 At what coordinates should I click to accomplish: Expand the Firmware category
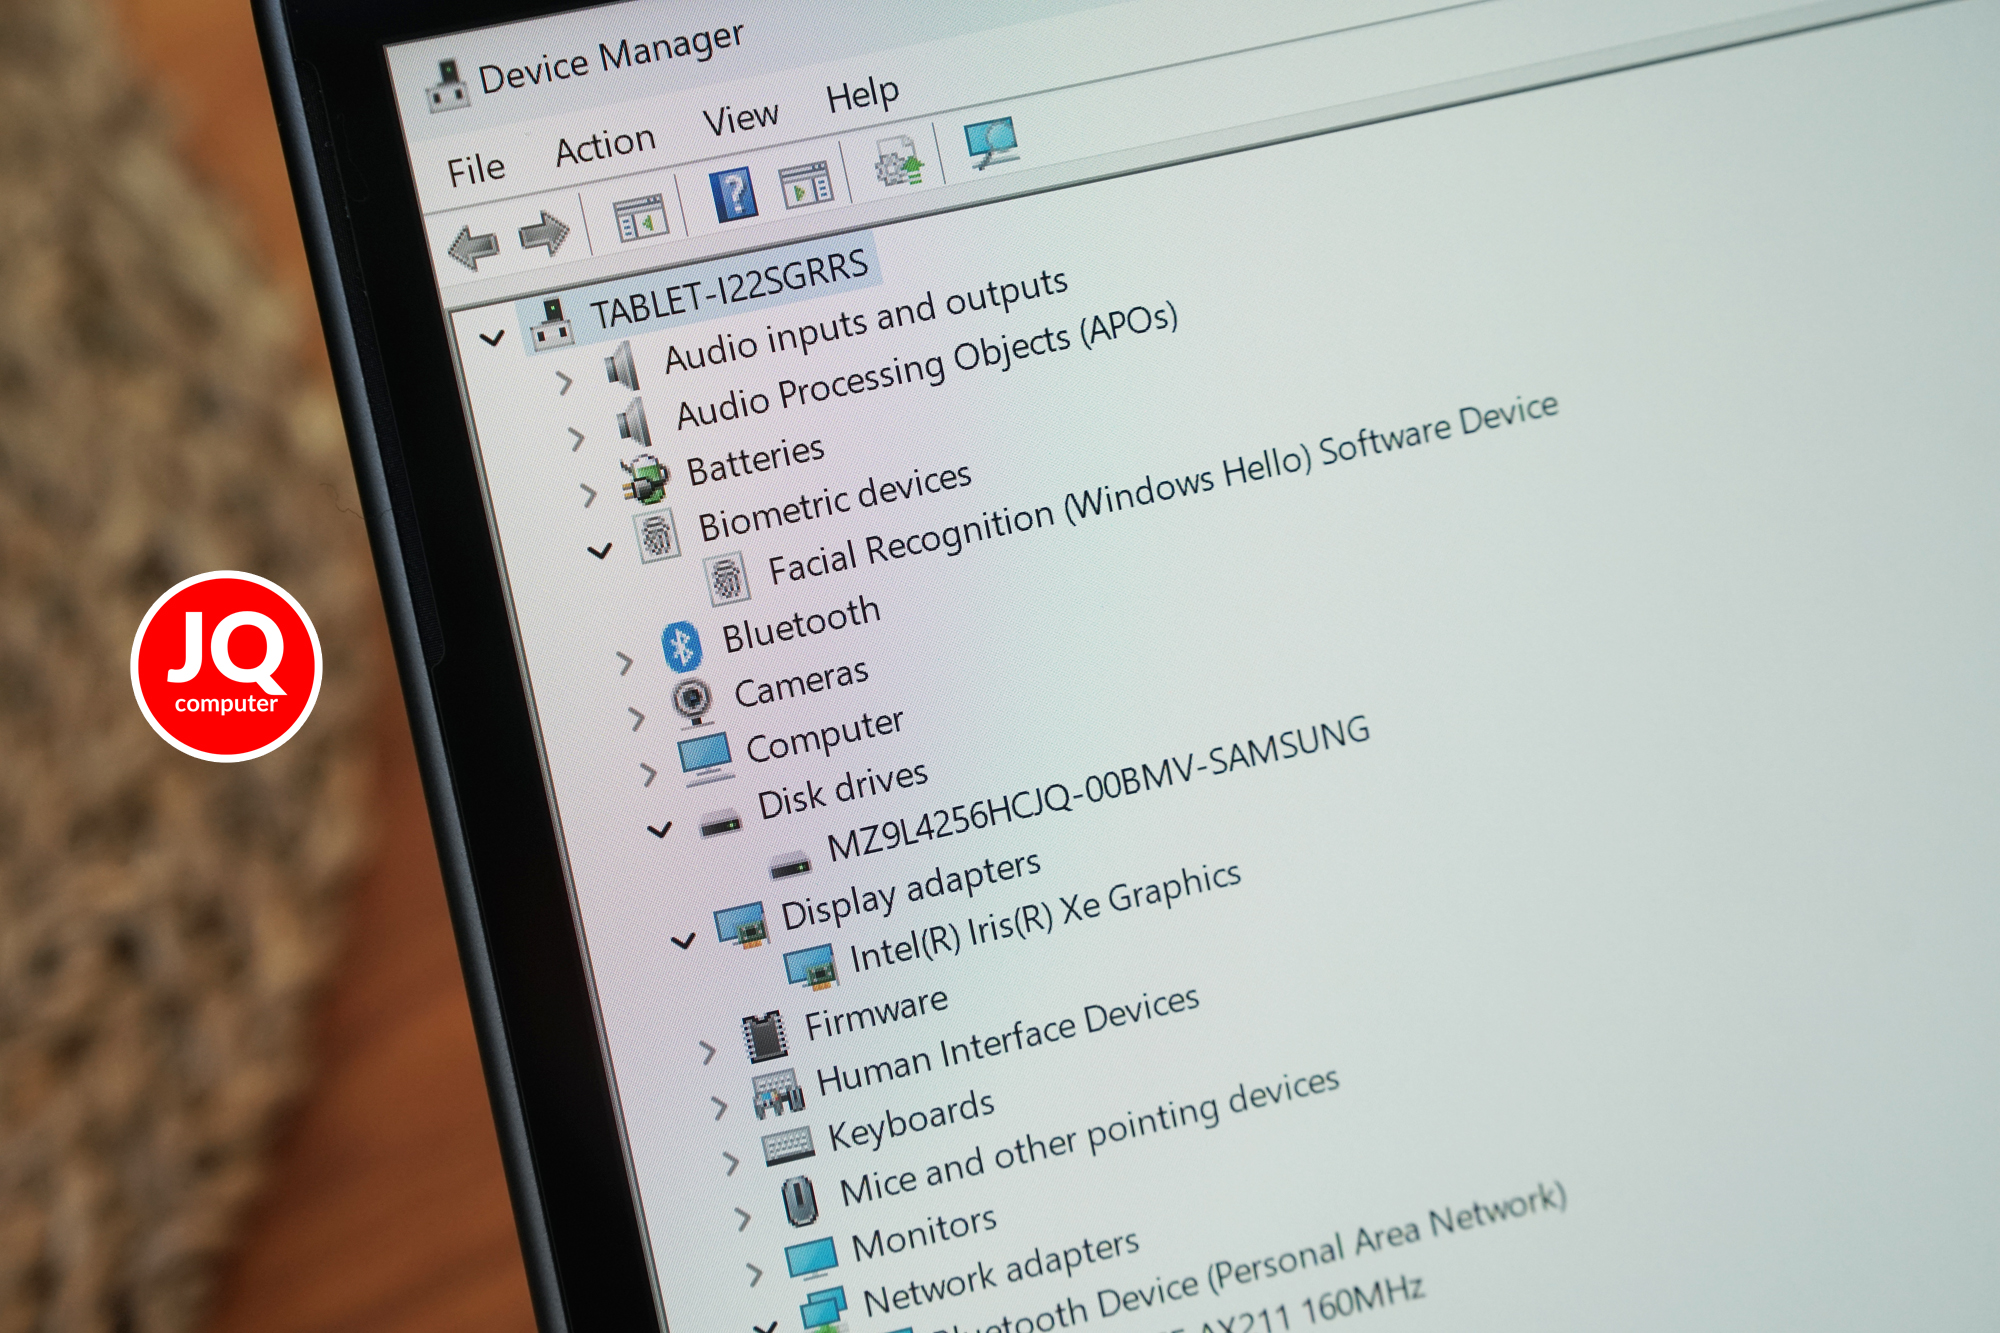(x=709, y=1052)
